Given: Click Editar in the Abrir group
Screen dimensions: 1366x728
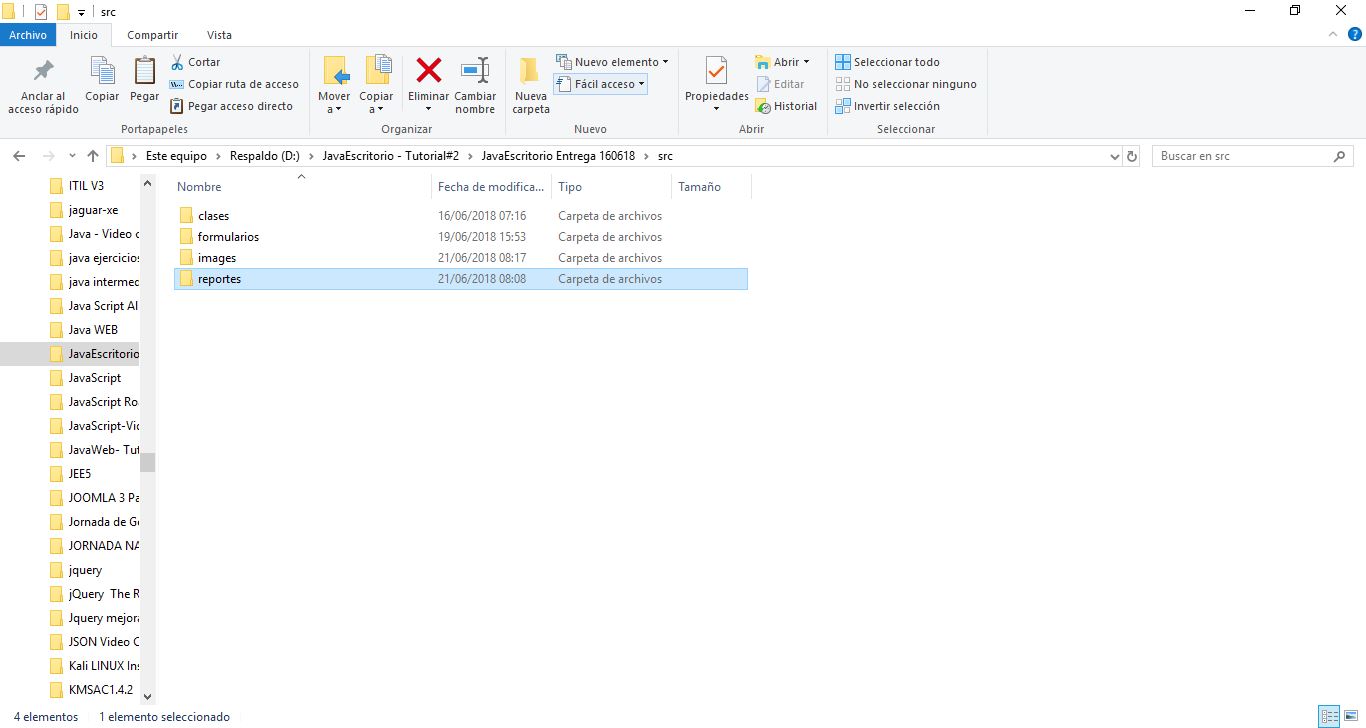Looking at the screenshot, I should [x=780, y=84].
